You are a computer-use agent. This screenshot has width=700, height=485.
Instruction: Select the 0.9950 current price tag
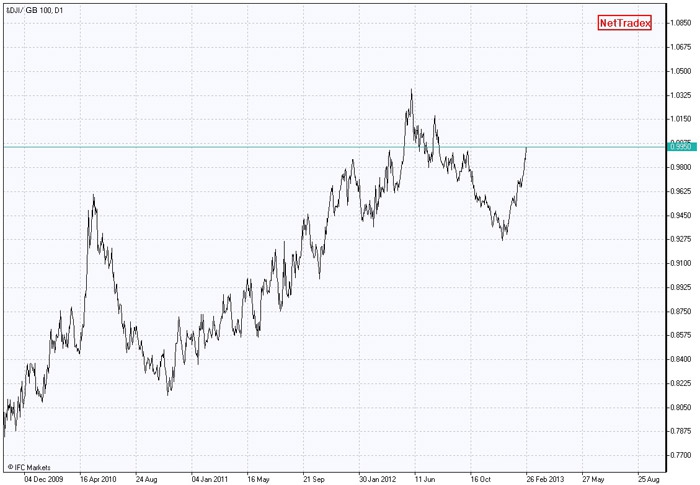tap(680, 147)
